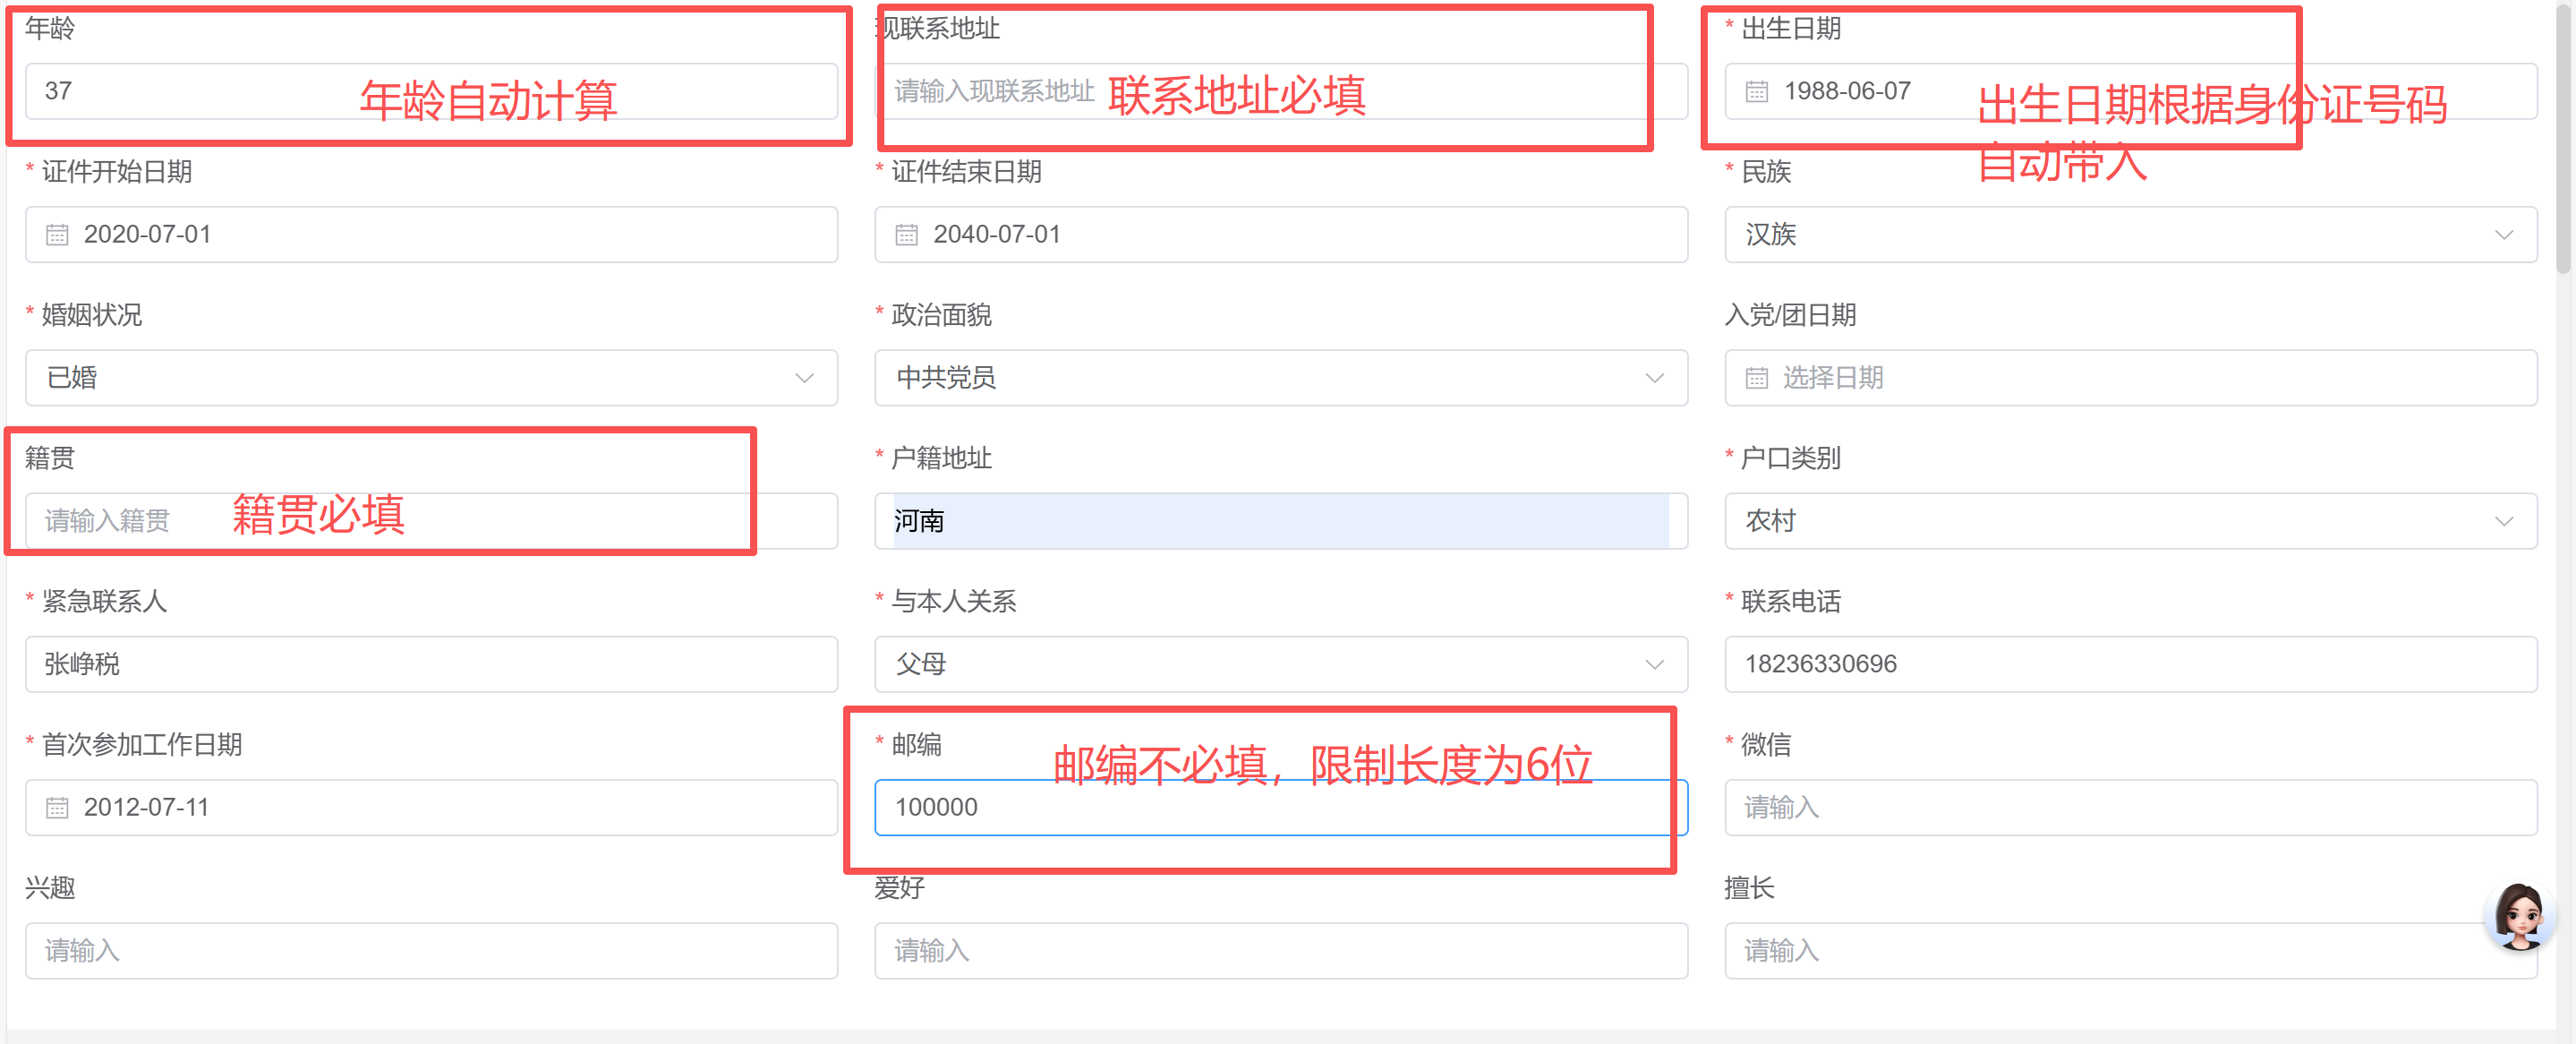Click calendar icon in 出生日期 field
The image size is (2576, 1044).
(1756, 92)
